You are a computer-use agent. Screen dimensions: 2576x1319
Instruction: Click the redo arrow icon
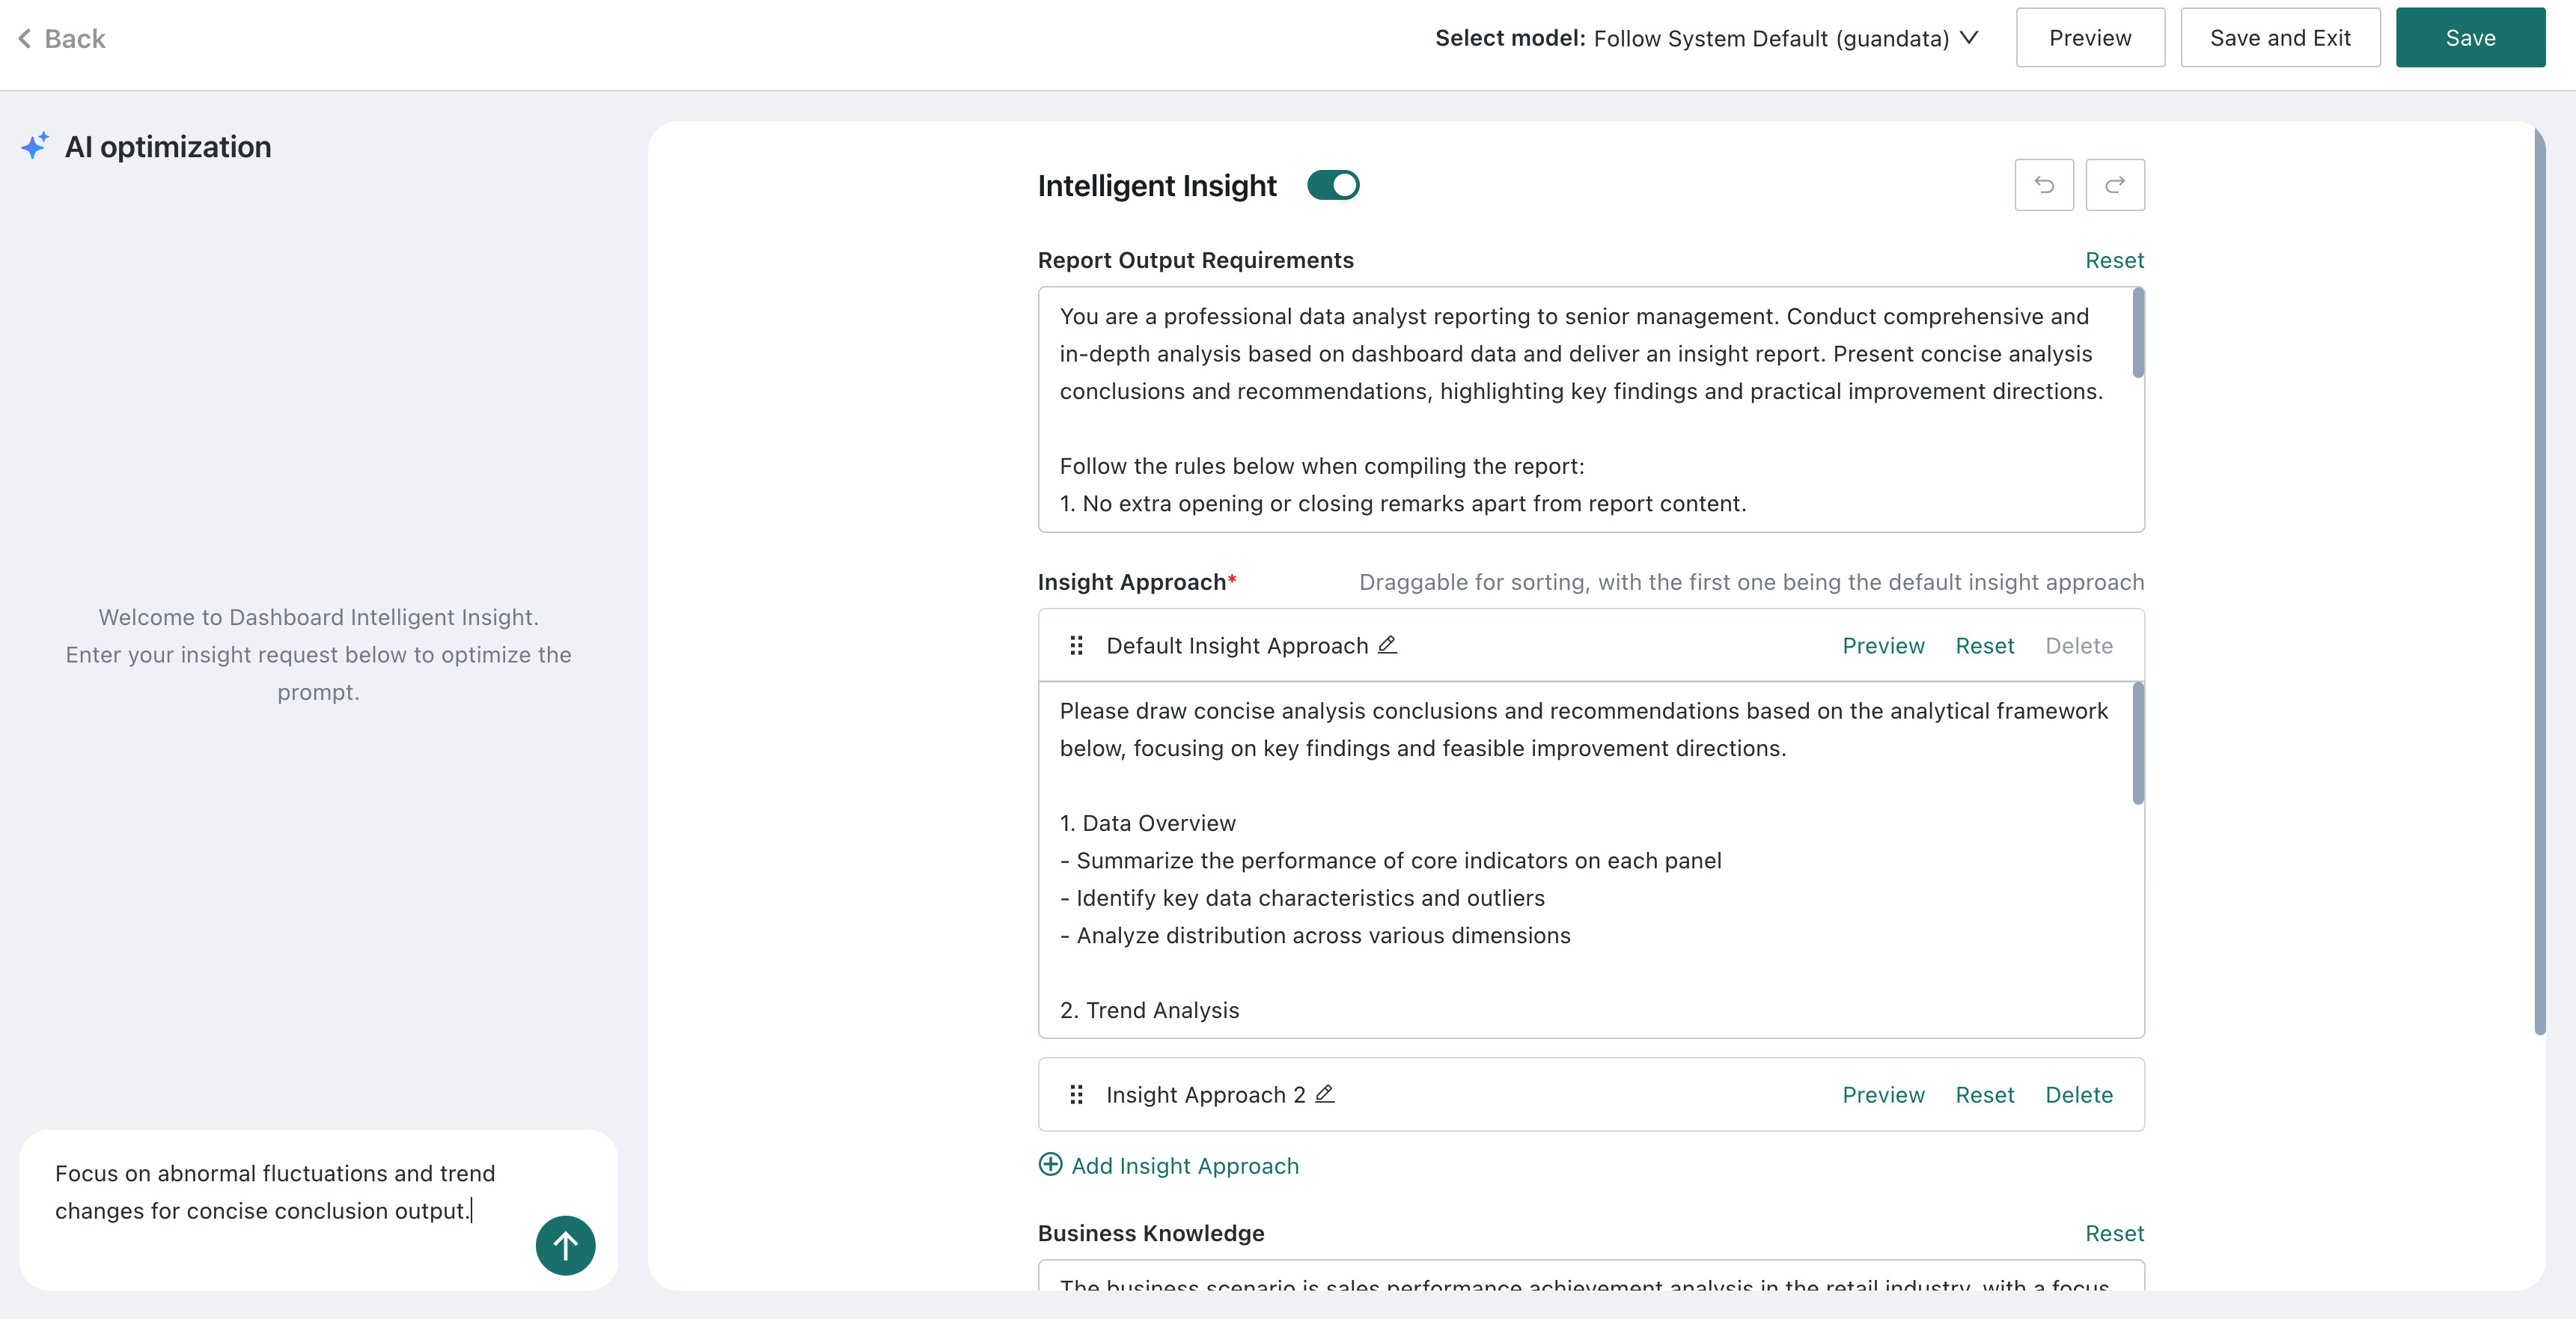point(2115,185)
